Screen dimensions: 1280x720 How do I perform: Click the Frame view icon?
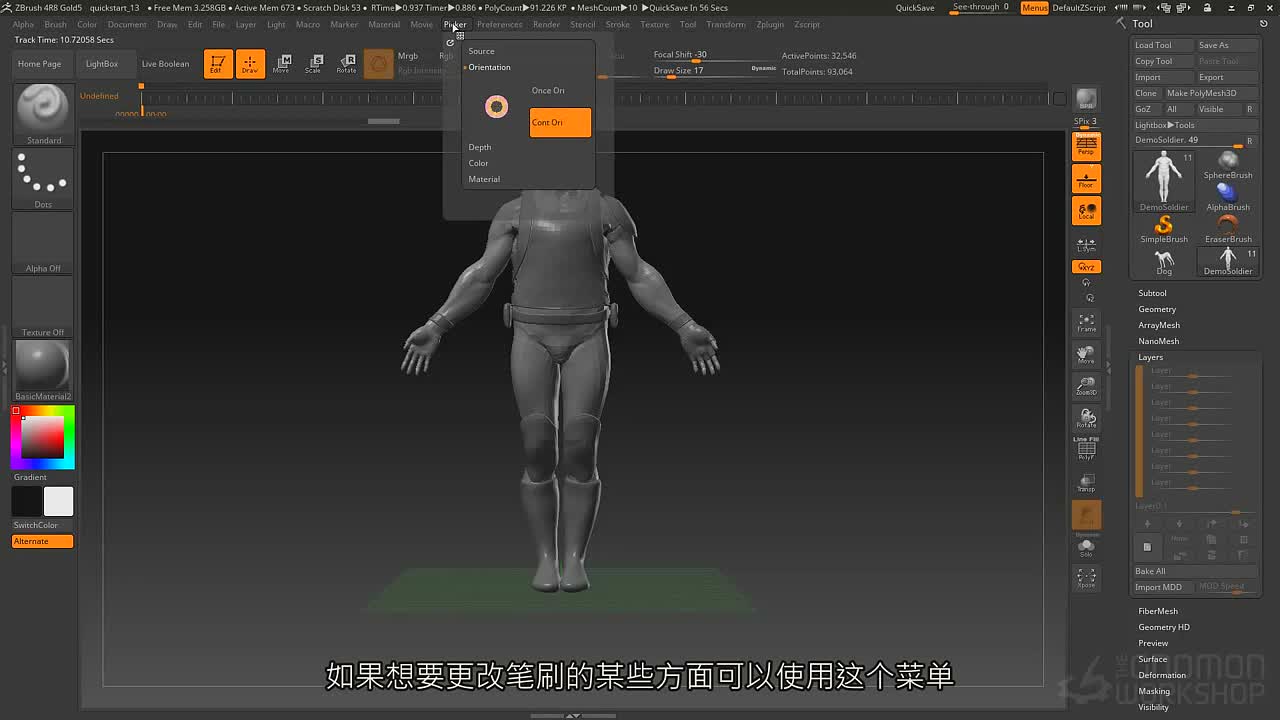(x=1086, y=322)
